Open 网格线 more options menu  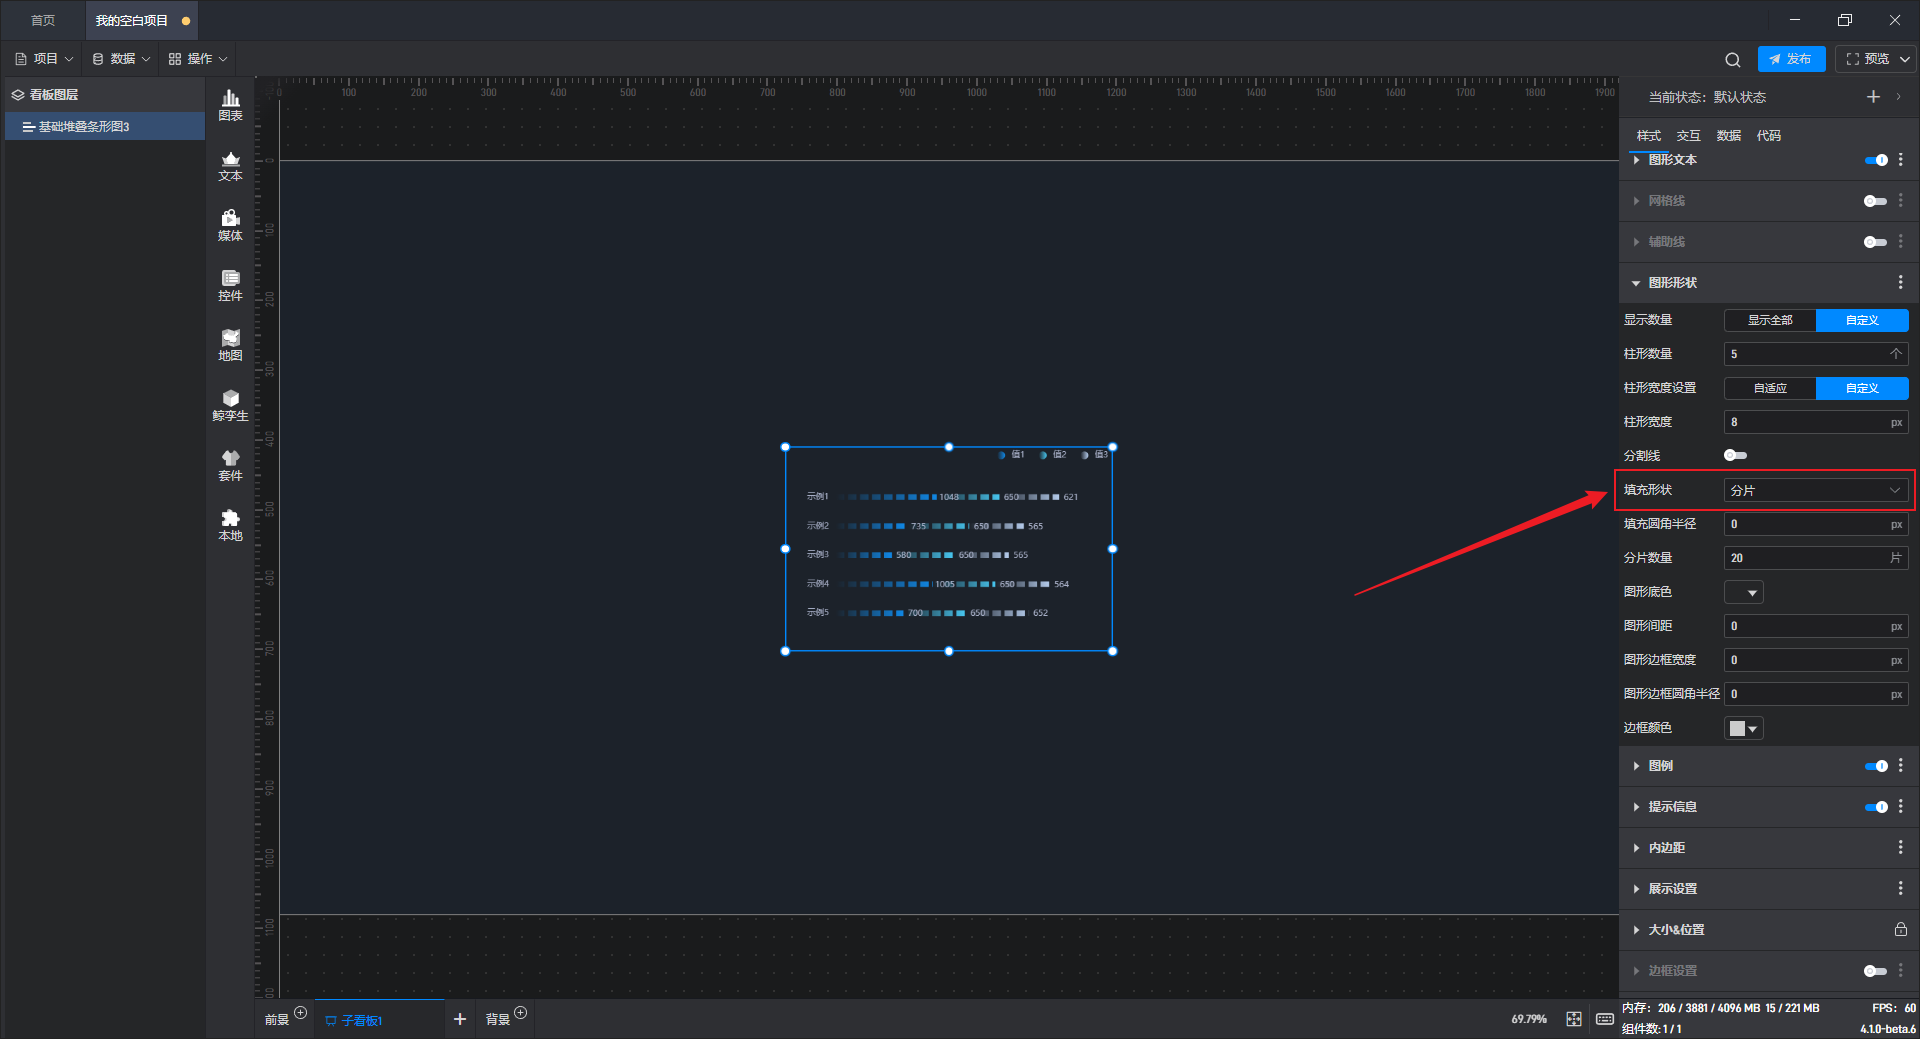click(x=1901, y=201)
